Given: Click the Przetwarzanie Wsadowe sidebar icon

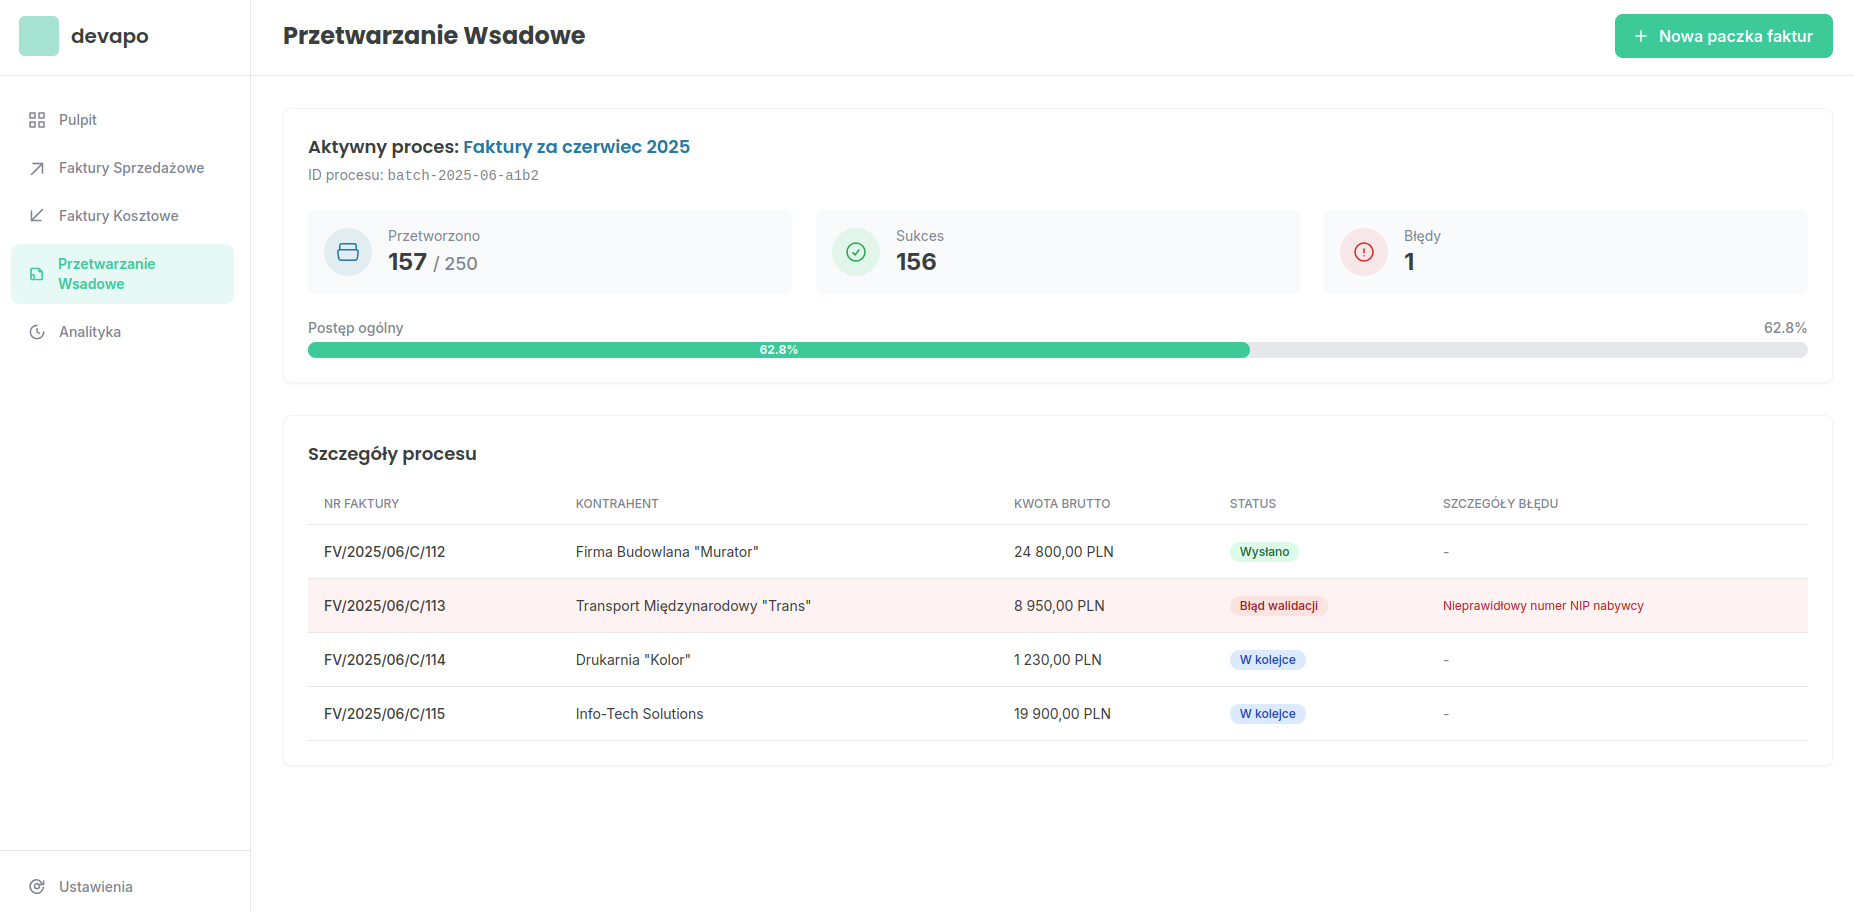Looking at the screenshot, I should coord(37,274).
